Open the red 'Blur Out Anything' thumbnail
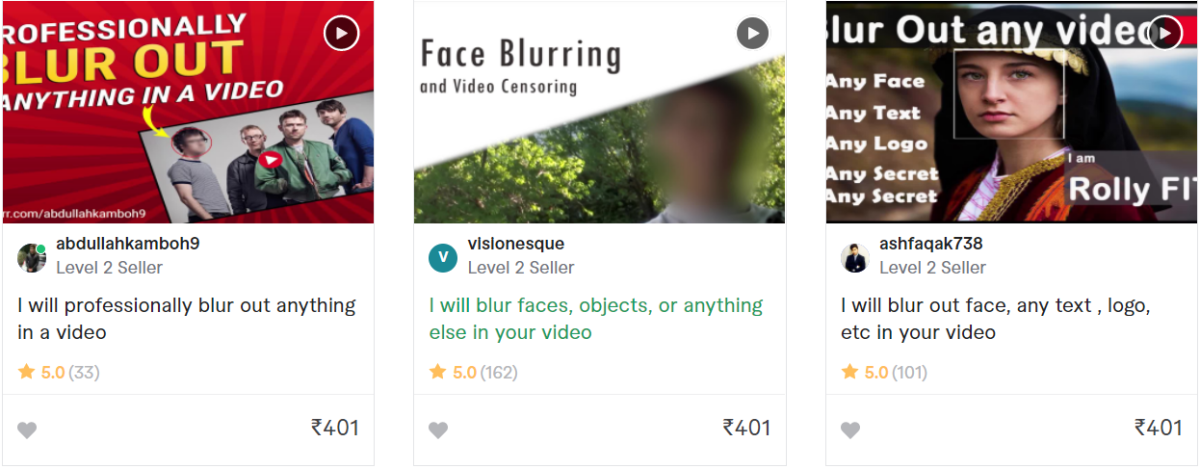 pos(188,112)
